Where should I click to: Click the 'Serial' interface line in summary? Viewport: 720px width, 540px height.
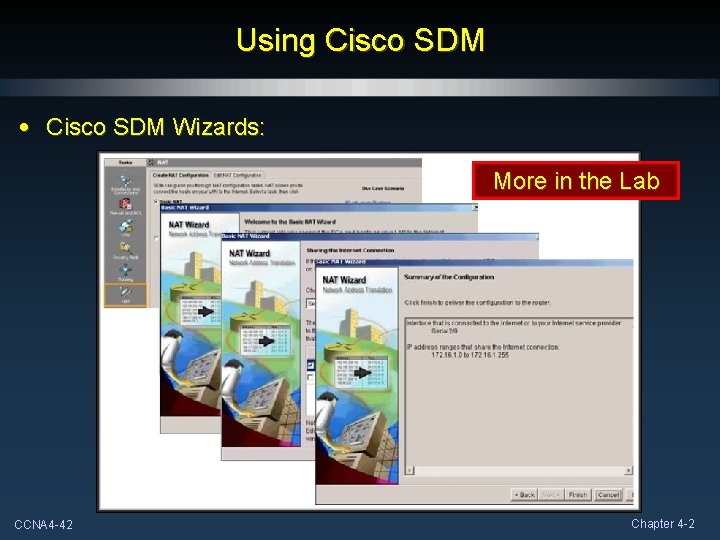[x=444, y=331]
